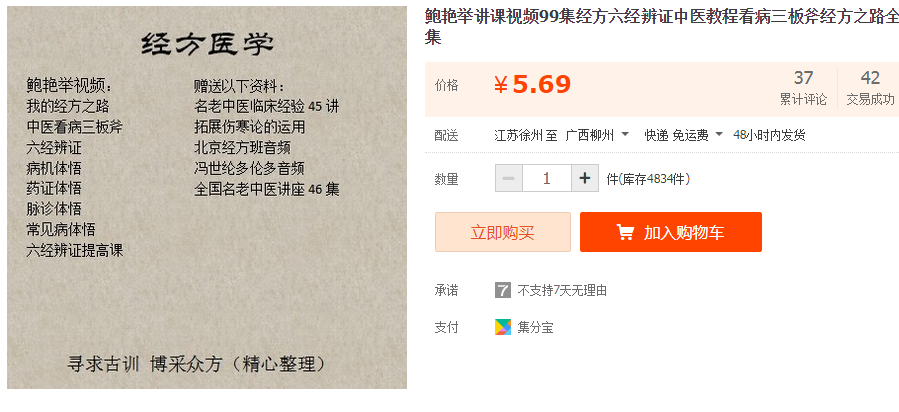The image size is (899, 412).
Task: Click the 经方医学 product image
Action: (x=207, y=197)
